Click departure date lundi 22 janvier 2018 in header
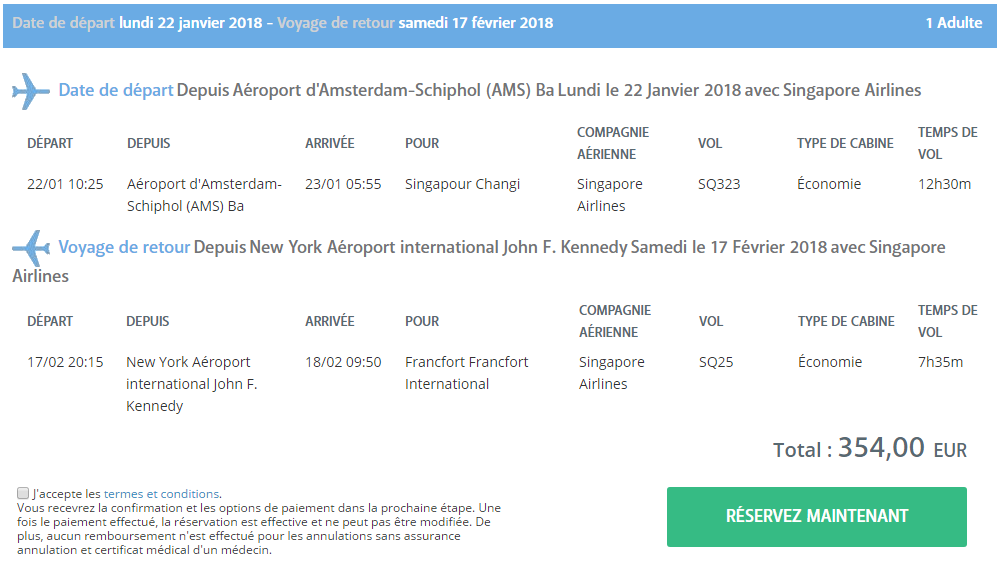1003x567 pixels. coord(191,23)
